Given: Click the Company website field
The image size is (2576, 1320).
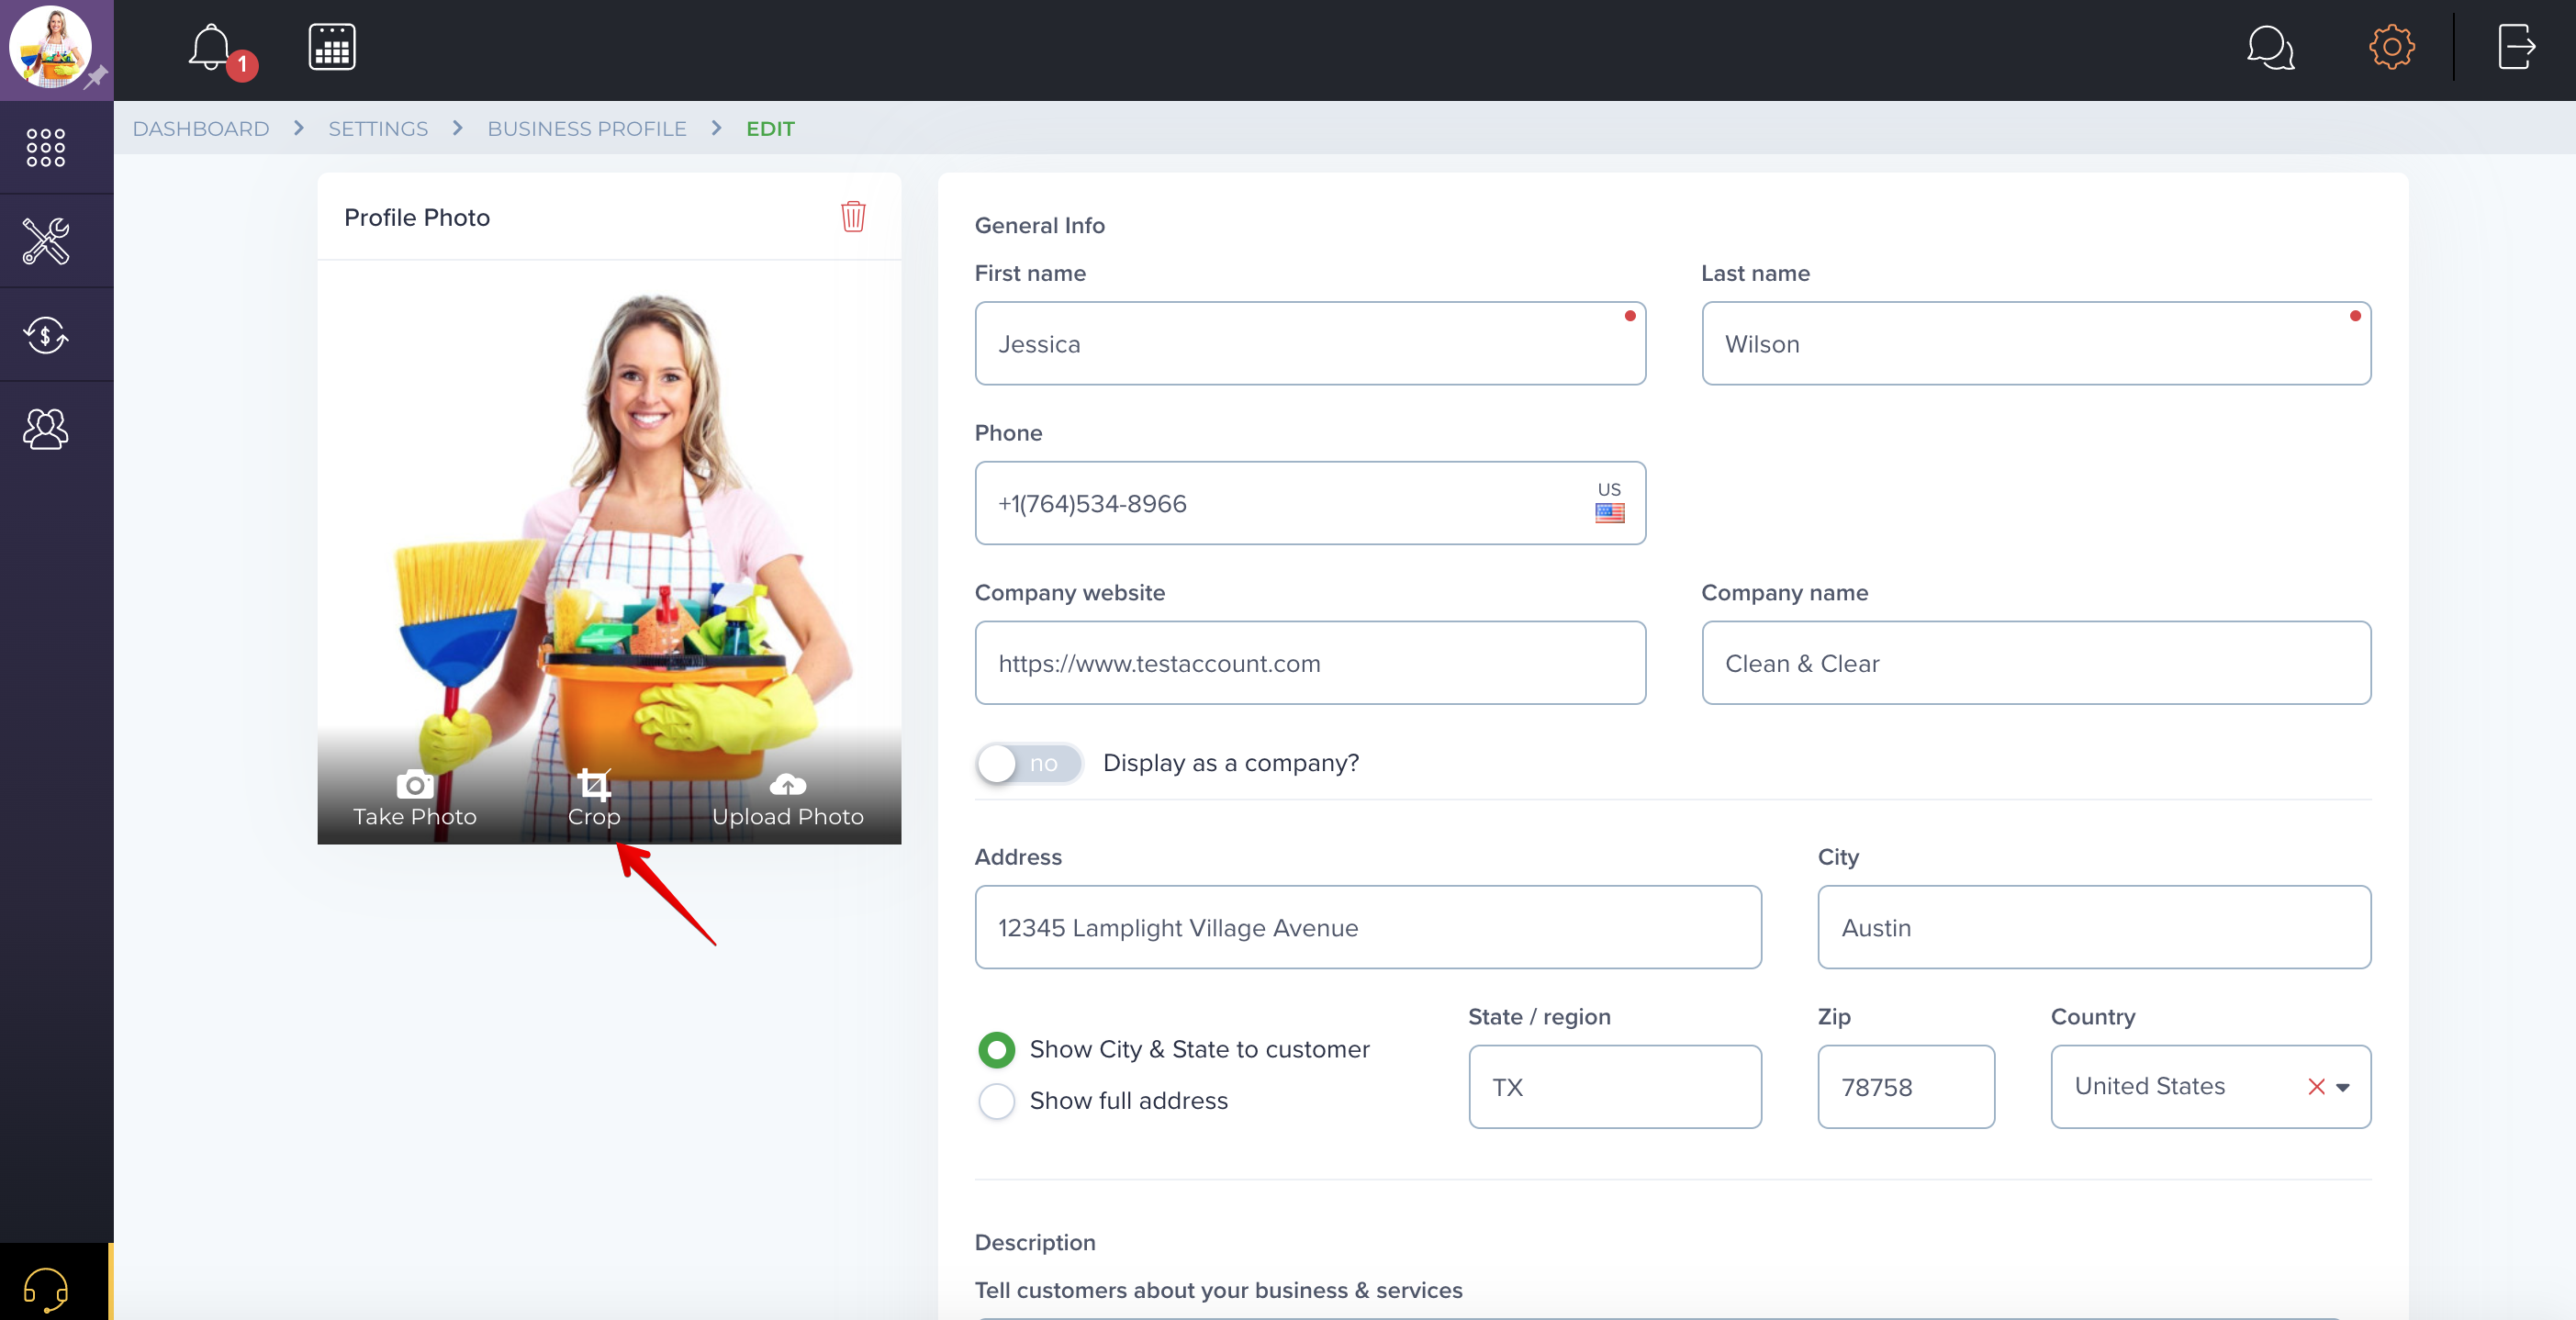Looking at the screenshot, I should (x=1310, y=664).
